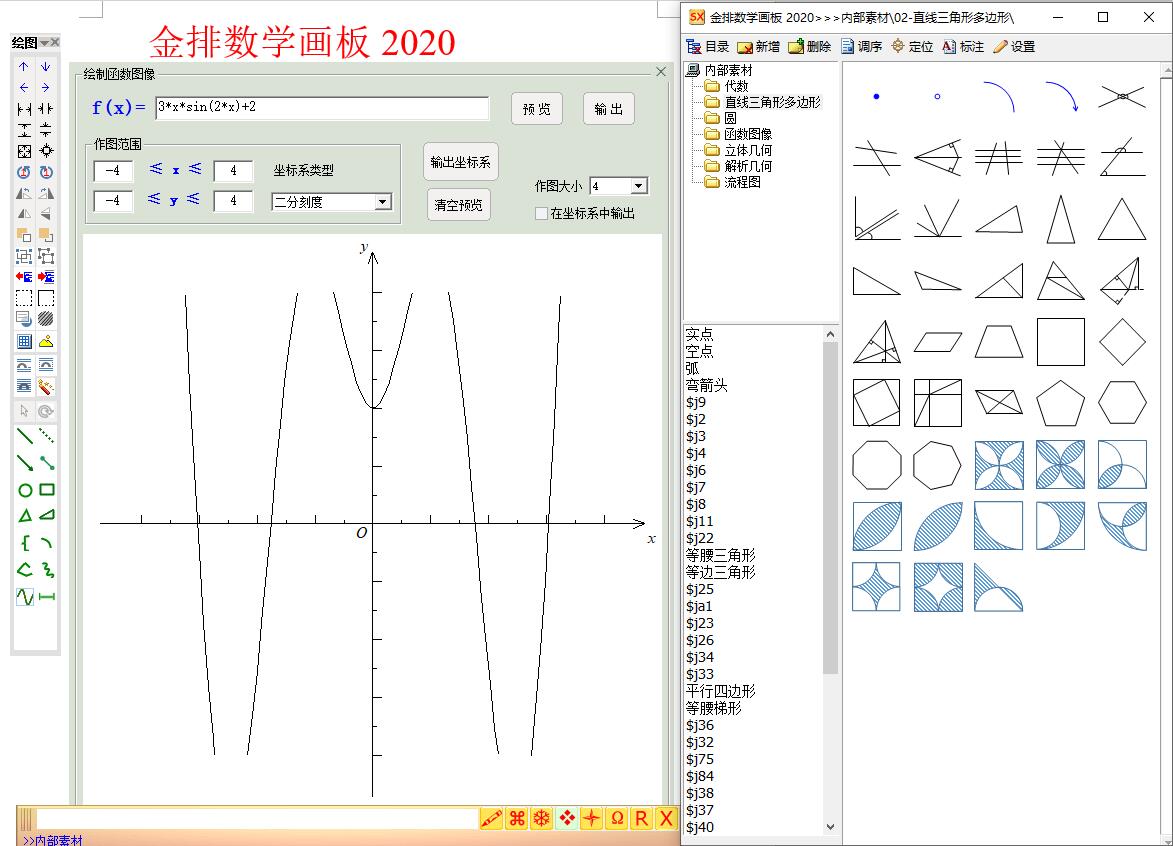Select the triangle drawing tool

[25, 516]
